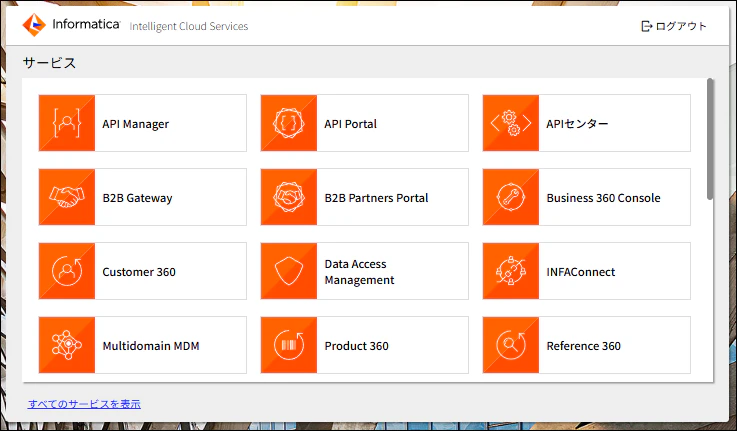Click the Intelligent Cloud Services title text
Viewport: 737px width, 431px height.
pyautogui.click(x=188, y=26)
